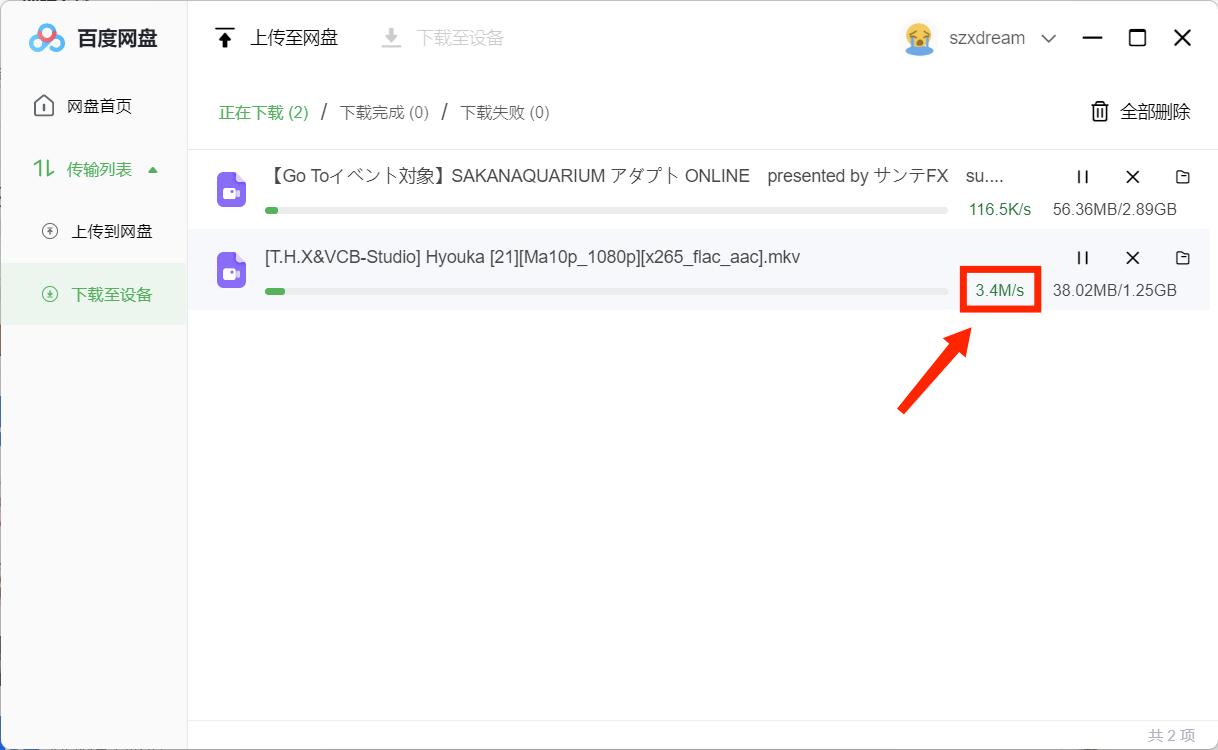This screenshot has width=1218, height=750.
Task: Expand the user avatar menu chevron
Action: (x=1048, y=38)
